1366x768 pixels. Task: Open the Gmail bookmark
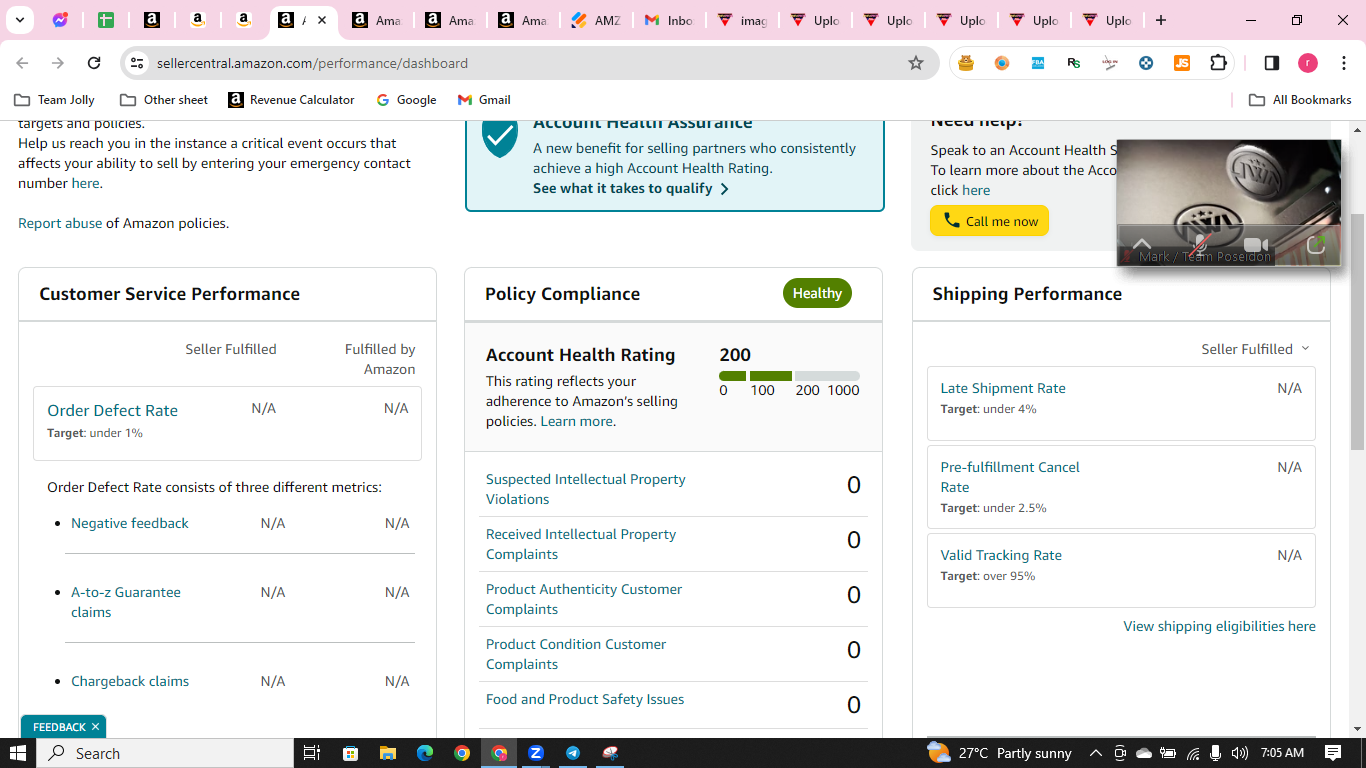tap(484, 100)
